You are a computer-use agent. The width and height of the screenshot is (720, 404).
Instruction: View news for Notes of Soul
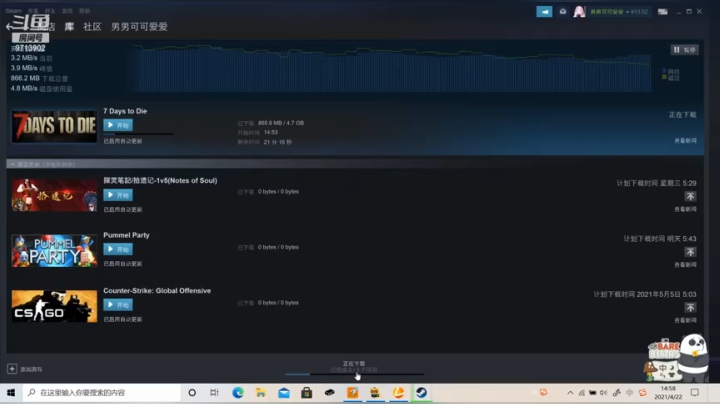click(685, 209)
